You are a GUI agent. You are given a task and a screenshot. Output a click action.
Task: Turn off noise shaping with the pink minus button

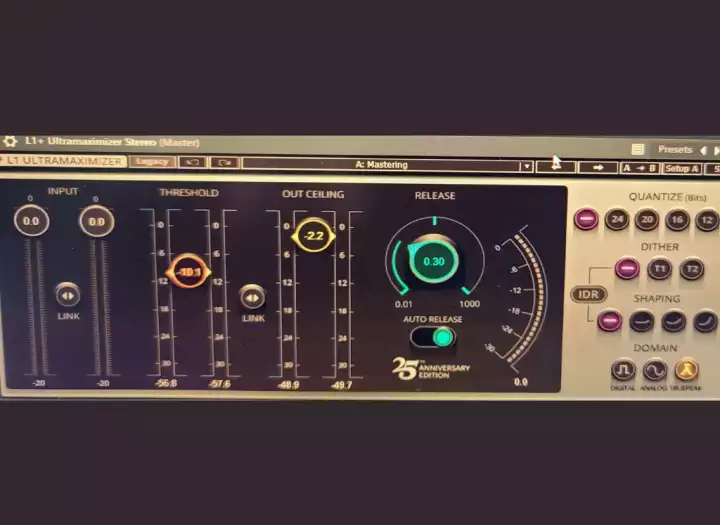tap(610, 320)
